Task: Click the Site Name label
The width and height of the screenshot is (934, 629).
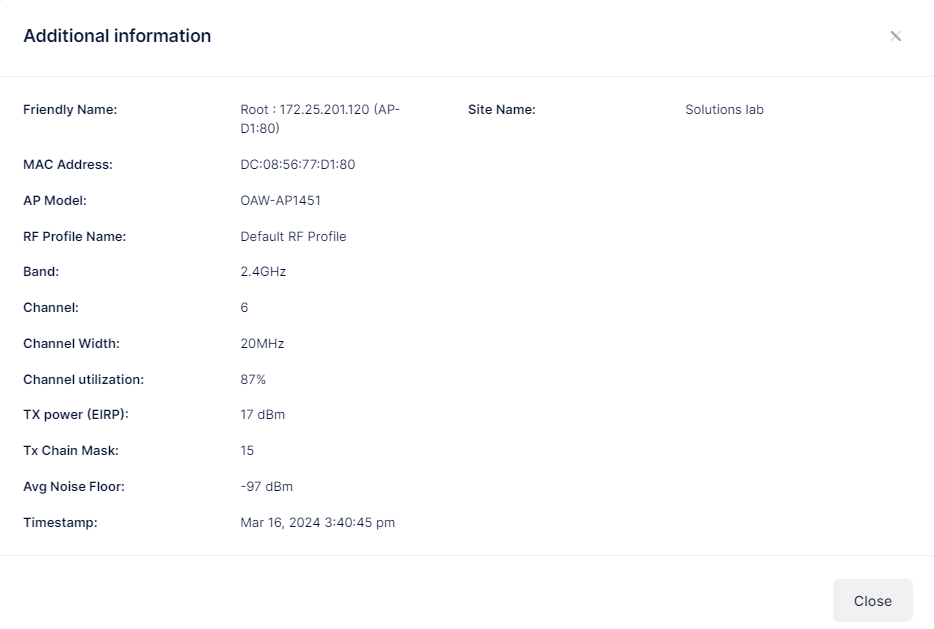Action: (x=502, y=110)
